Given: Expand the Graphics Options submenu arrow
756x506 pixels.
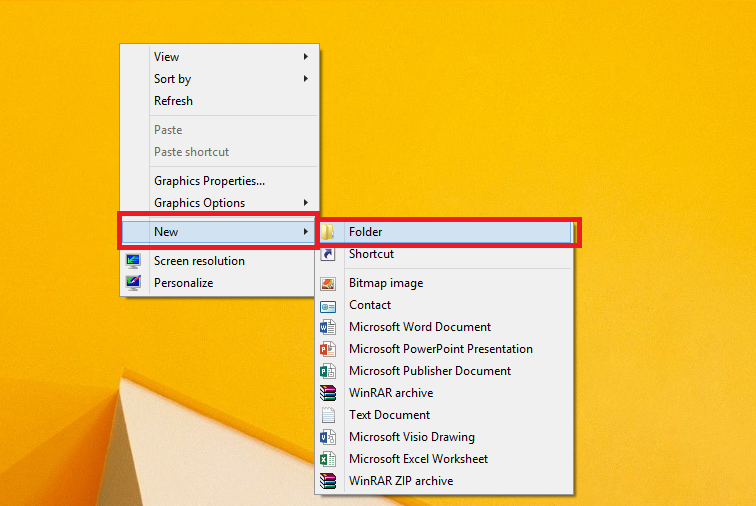Looking at the screenshot, I should [306, 203].
